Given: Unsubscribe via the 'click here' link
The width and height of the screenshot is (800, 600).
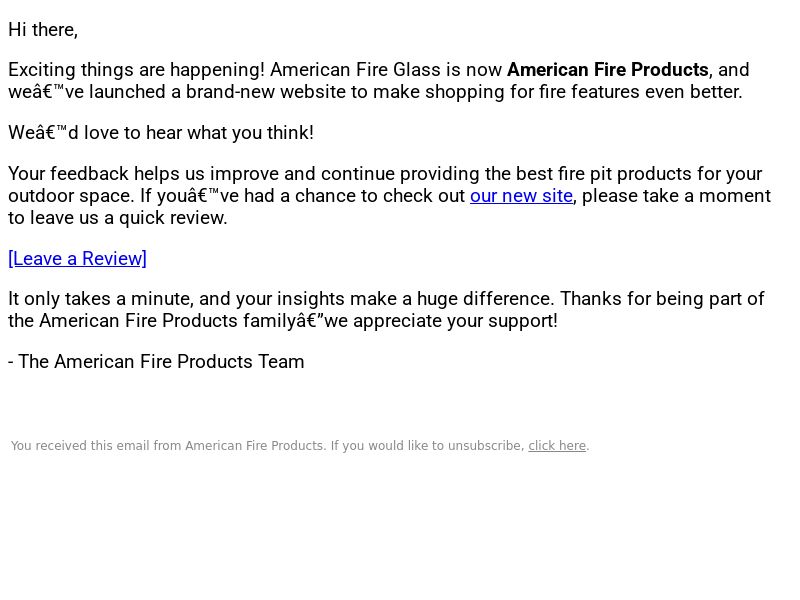Looking at the screenshot, I should pos(557,446).
